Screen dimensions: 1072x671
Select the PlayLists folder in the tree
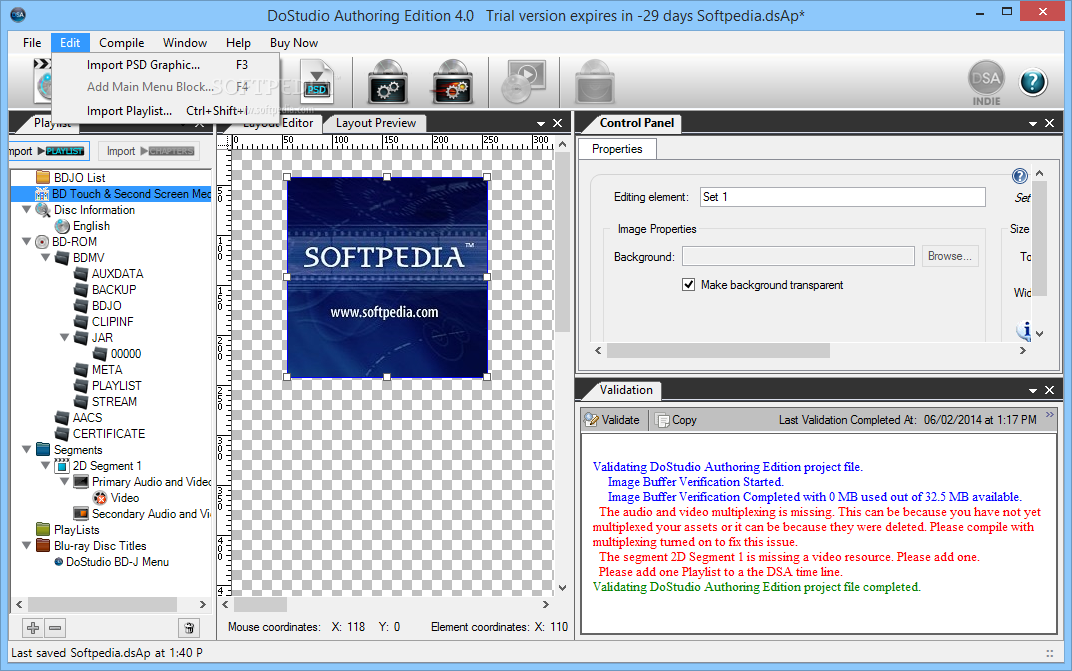coord(68,530)
